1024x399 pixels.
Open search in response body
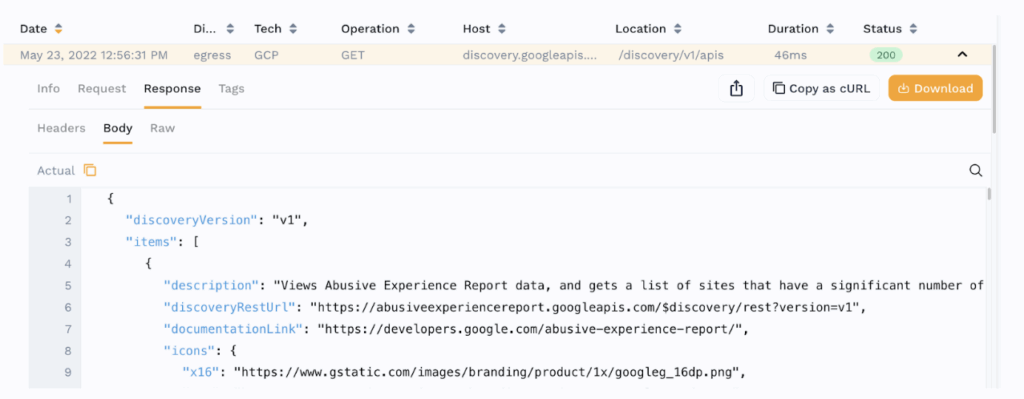[976, 170]
